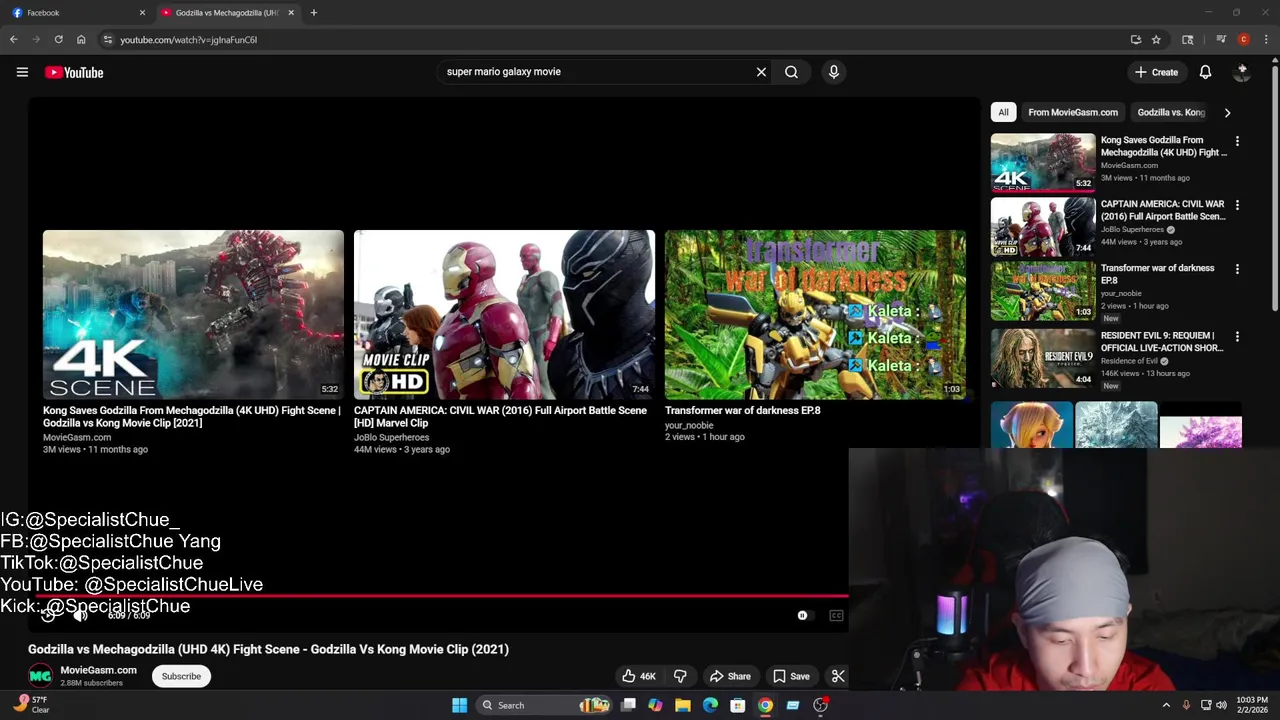Open MovieGasm.com channel name
This screenshot has height=720, width=1280.
coord(98,670)
